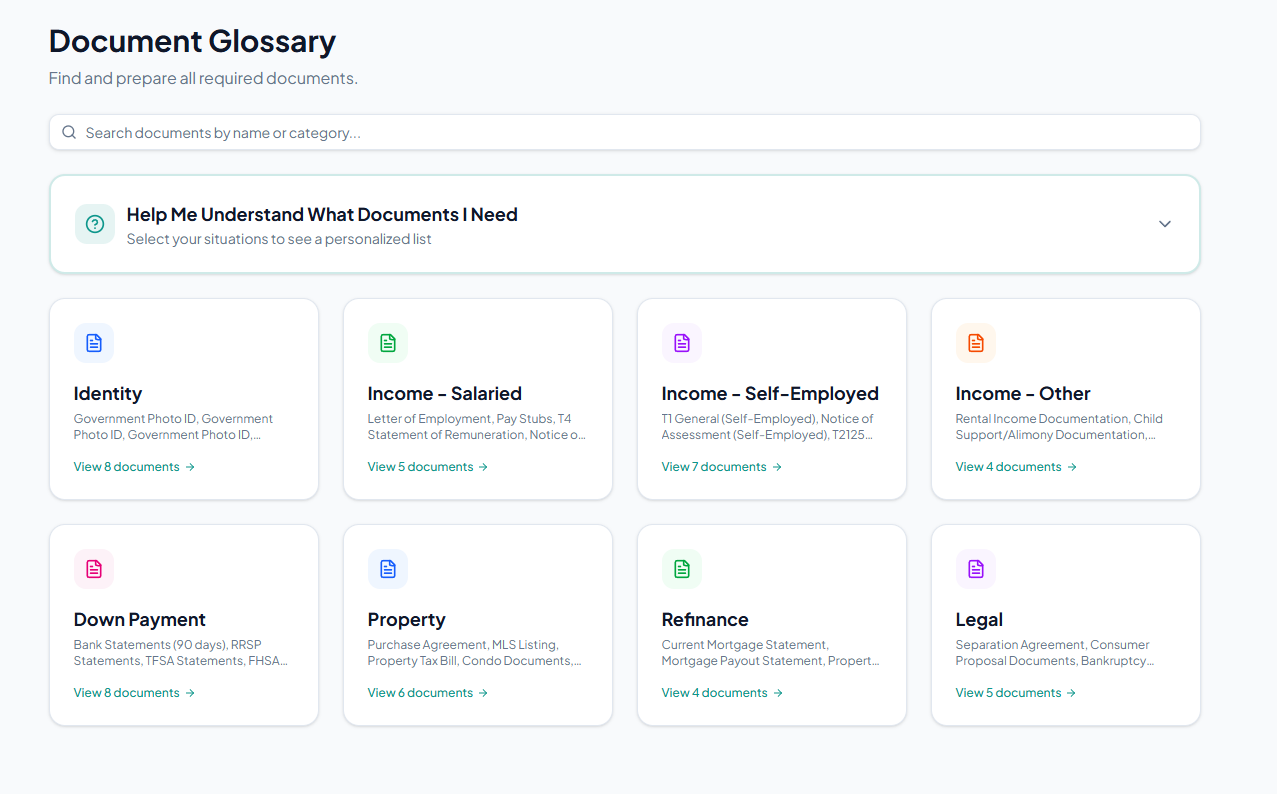
Task: View 7 documents in Income – Self-Employed
Action: point(721,466)
